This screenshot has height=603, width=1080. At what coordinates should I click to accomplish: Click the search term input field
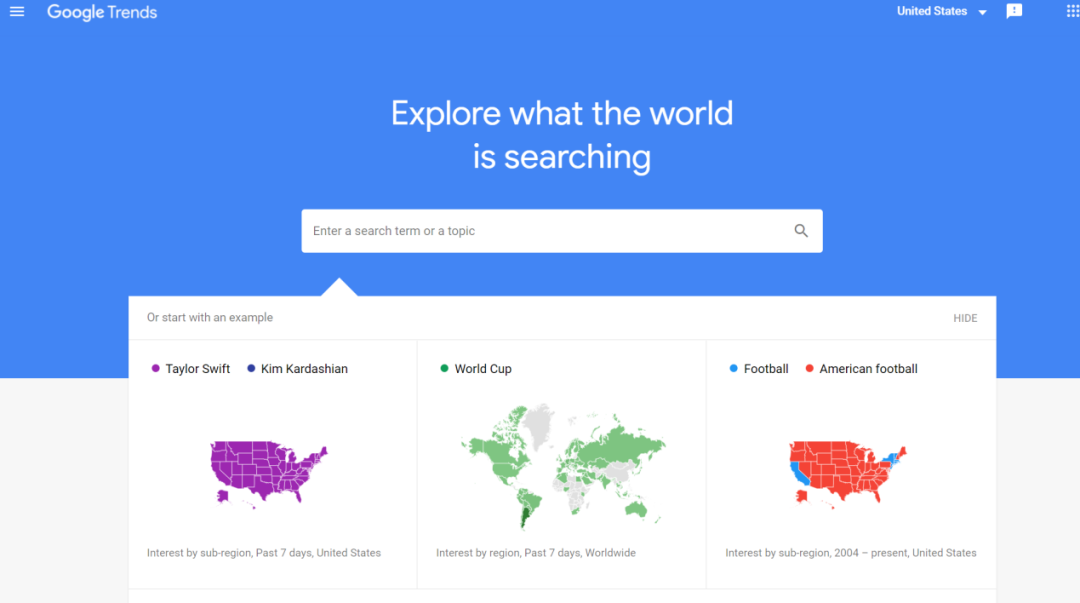tap(545, 231)
